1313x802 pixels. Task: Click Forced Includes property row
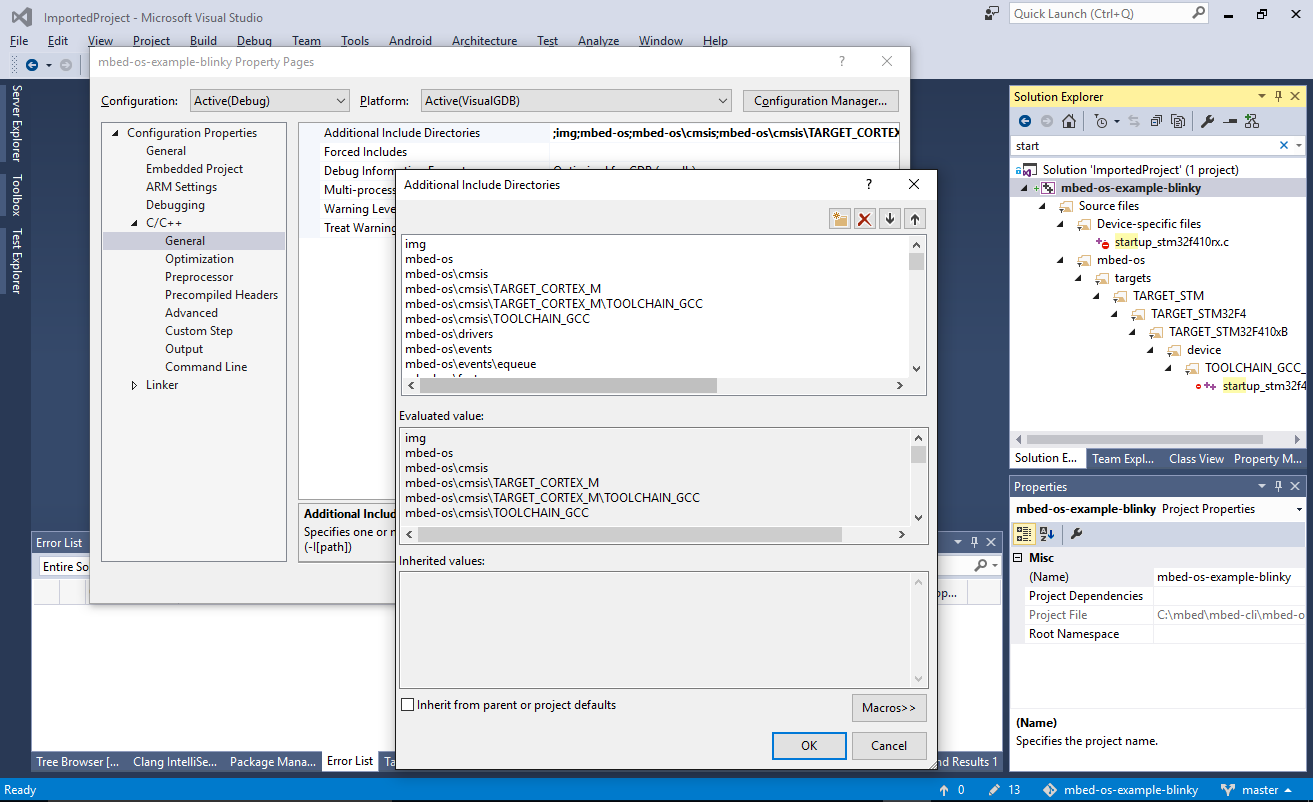pyautogui.click(x=598, y=152)
